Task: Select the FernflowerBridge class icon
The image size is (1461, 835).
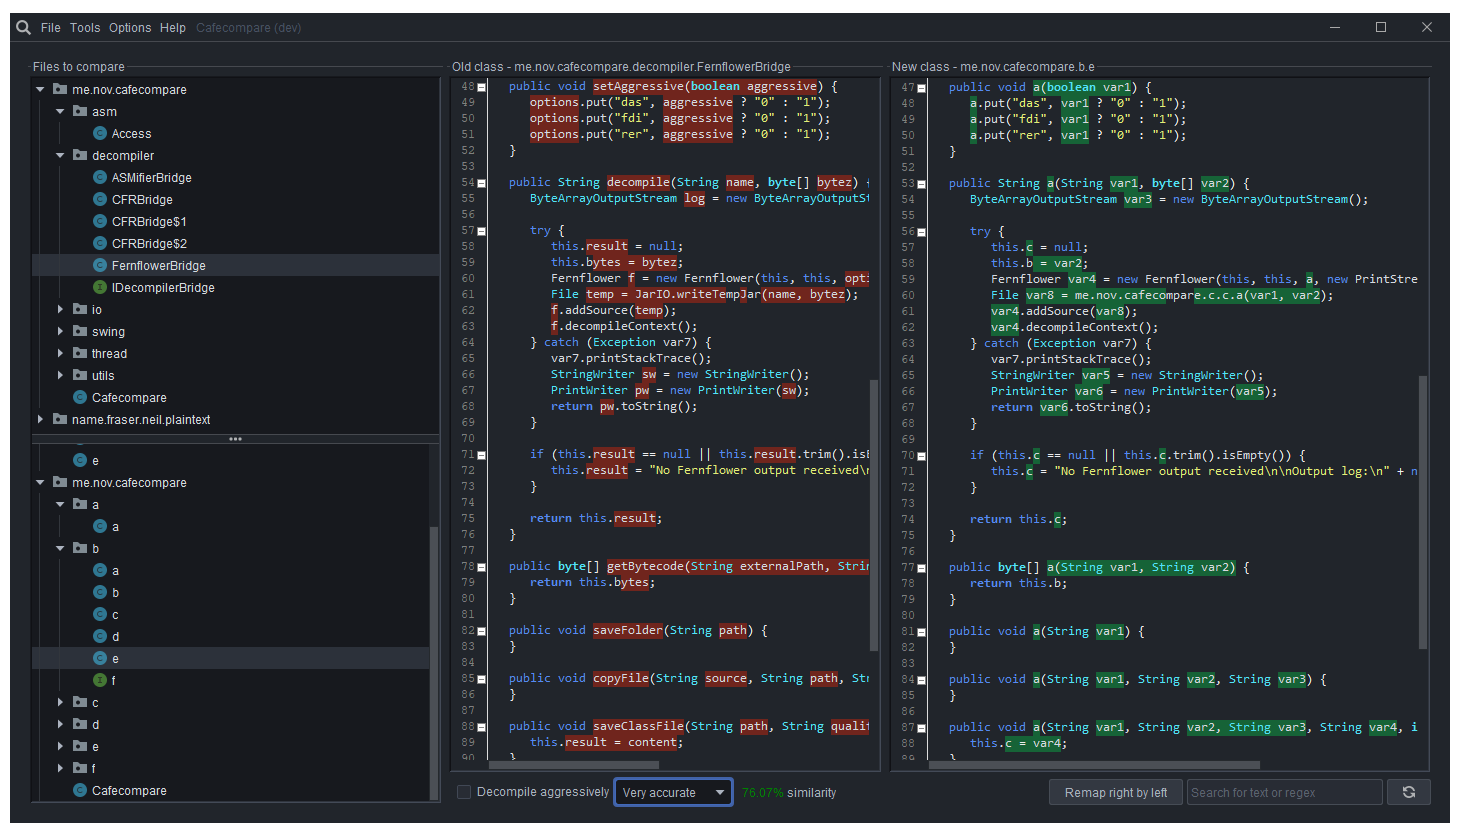Action: coord(99,265)
